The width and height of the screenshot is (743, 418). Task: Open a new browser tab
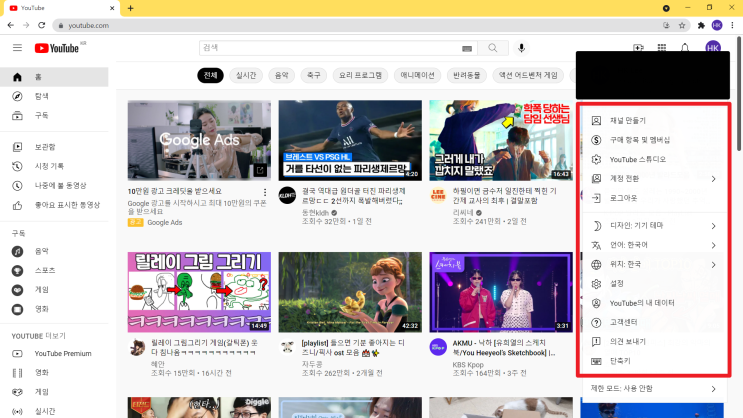(130, 8)
